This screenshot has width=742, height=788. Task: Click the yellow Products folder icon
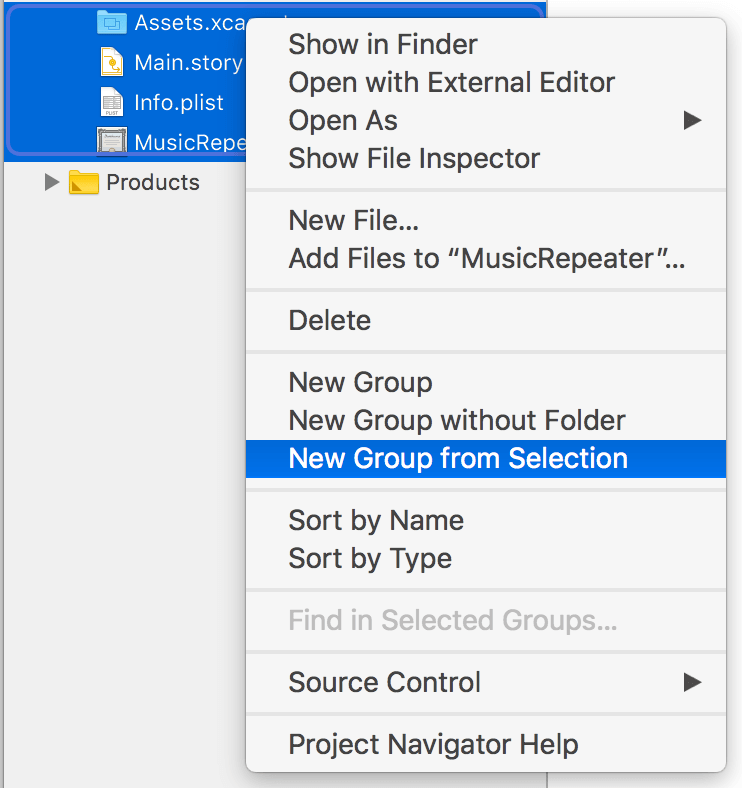(x=84, y=182)
